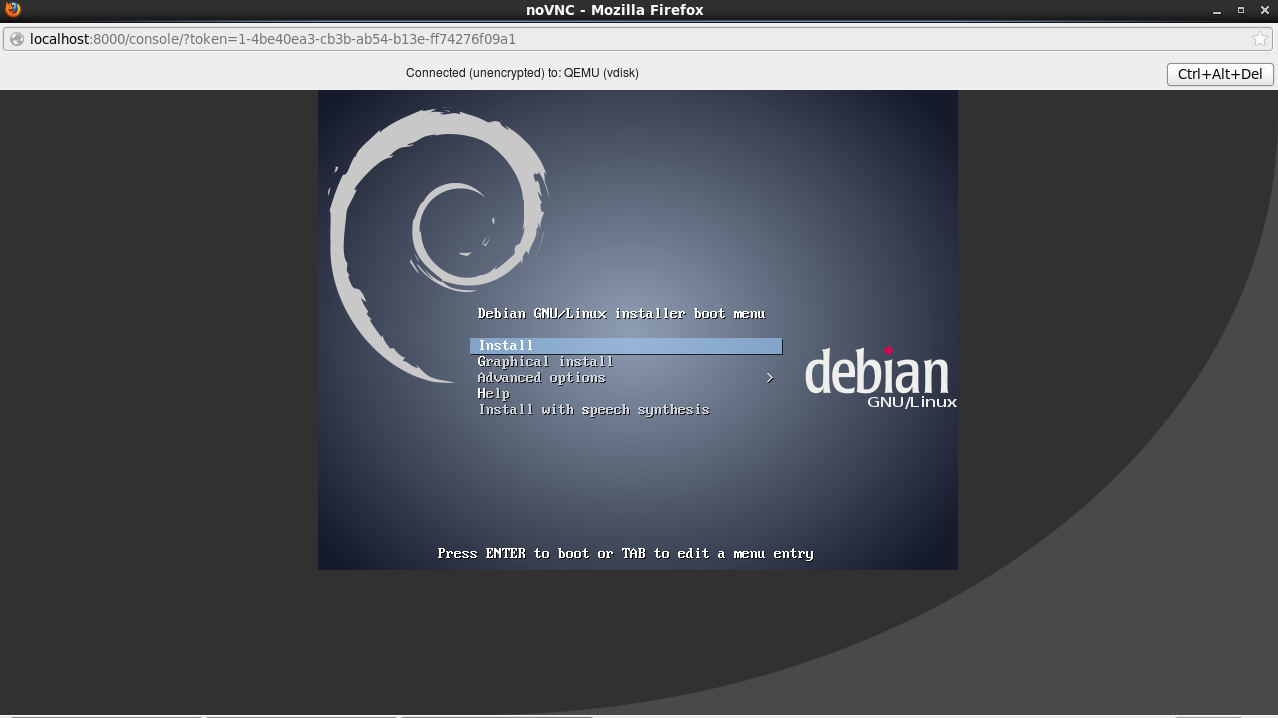
Task: Click 'Debian GNU/Linux installer boot menu' heading
Action: click(x=621, y=314)
